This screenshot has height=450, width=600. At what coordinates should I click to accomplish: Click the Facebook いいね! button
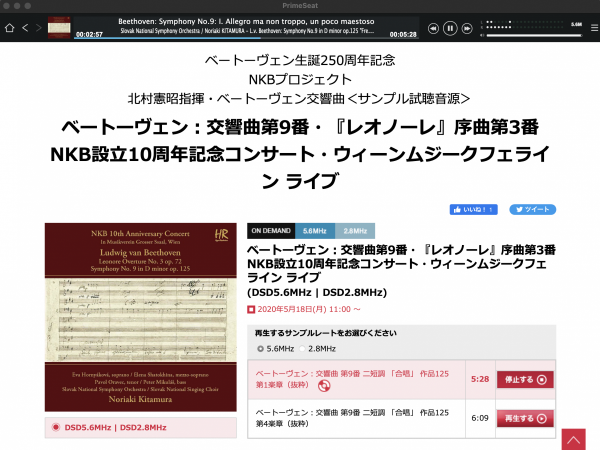(x=474, y=210)
